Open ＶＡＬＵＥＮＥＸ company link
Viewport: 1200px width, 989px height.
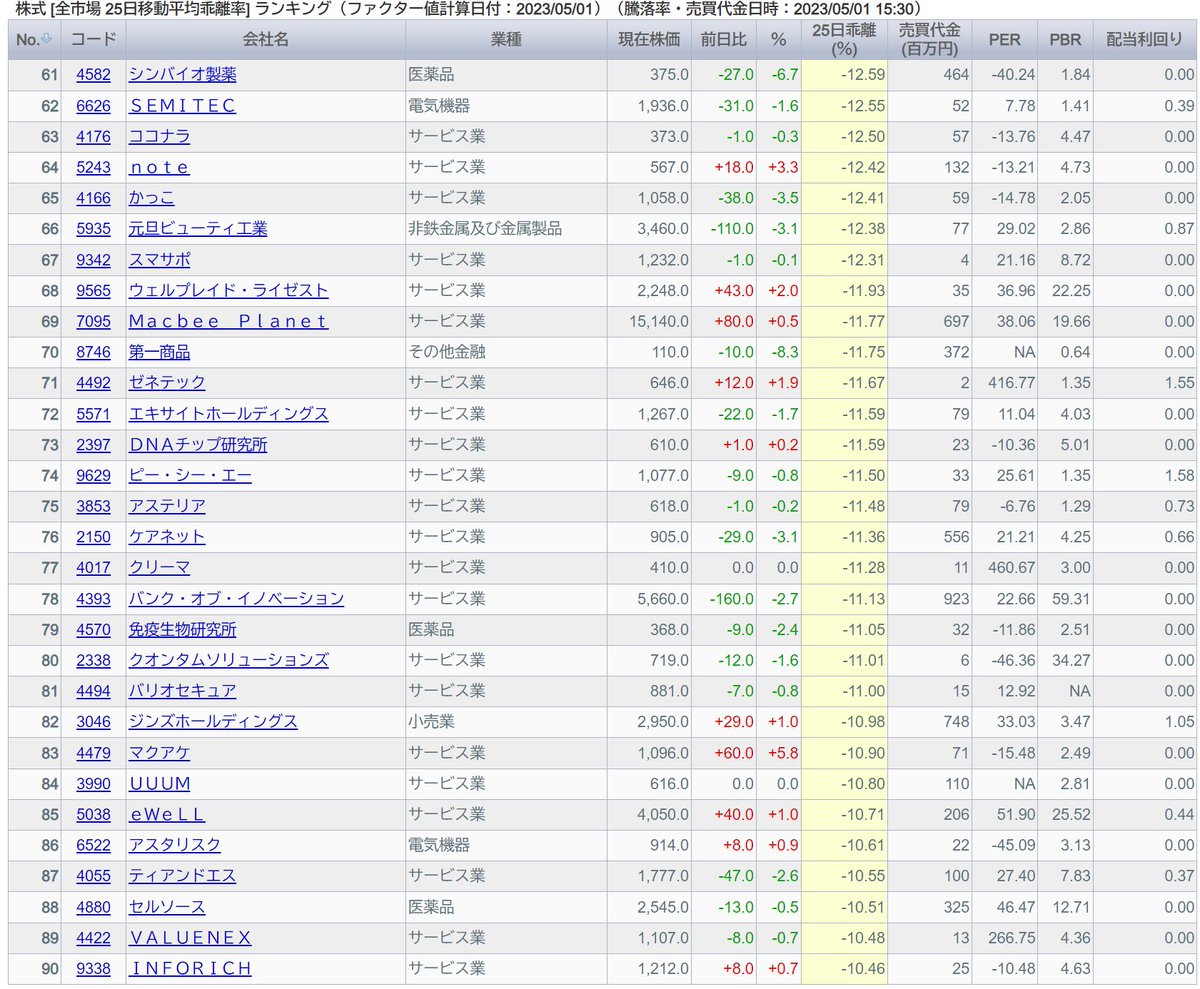190,938
